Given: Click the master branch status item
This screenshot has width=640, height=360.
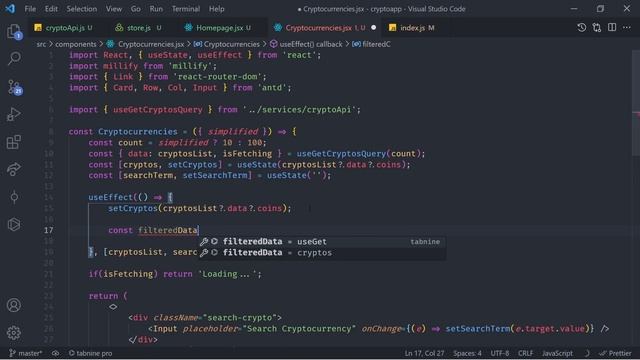Looking at the screenshot, I should tap(25, 353).
